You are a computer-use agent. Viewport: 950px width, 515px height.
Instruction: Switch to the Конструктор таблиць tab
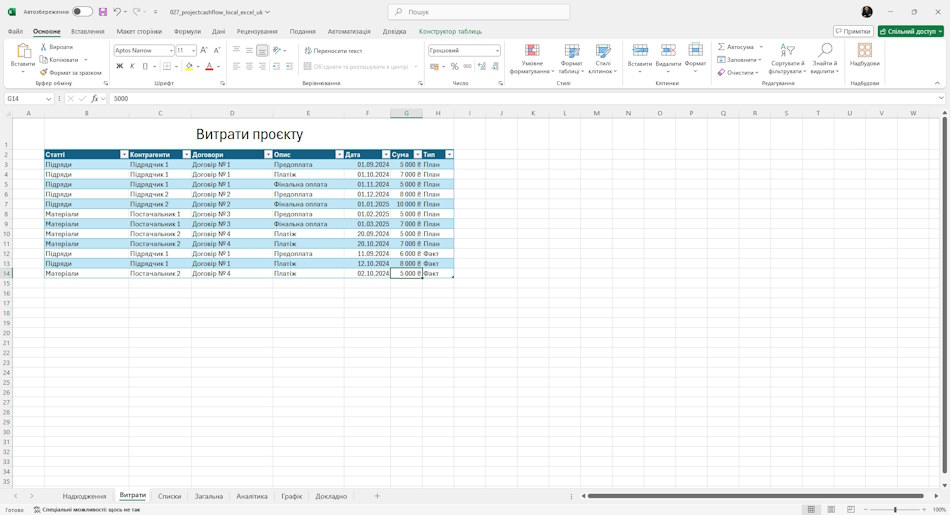(x=450, y=32)
